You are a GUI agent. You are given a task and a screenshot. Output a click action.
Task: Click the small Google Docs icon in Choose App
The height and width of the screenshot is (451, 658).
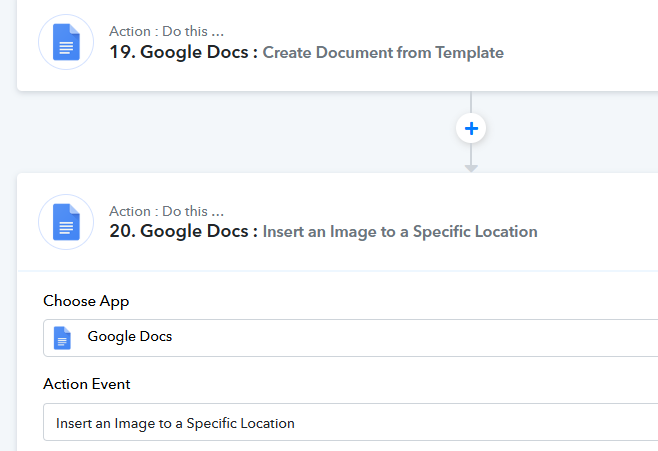[x=62, y=338]
